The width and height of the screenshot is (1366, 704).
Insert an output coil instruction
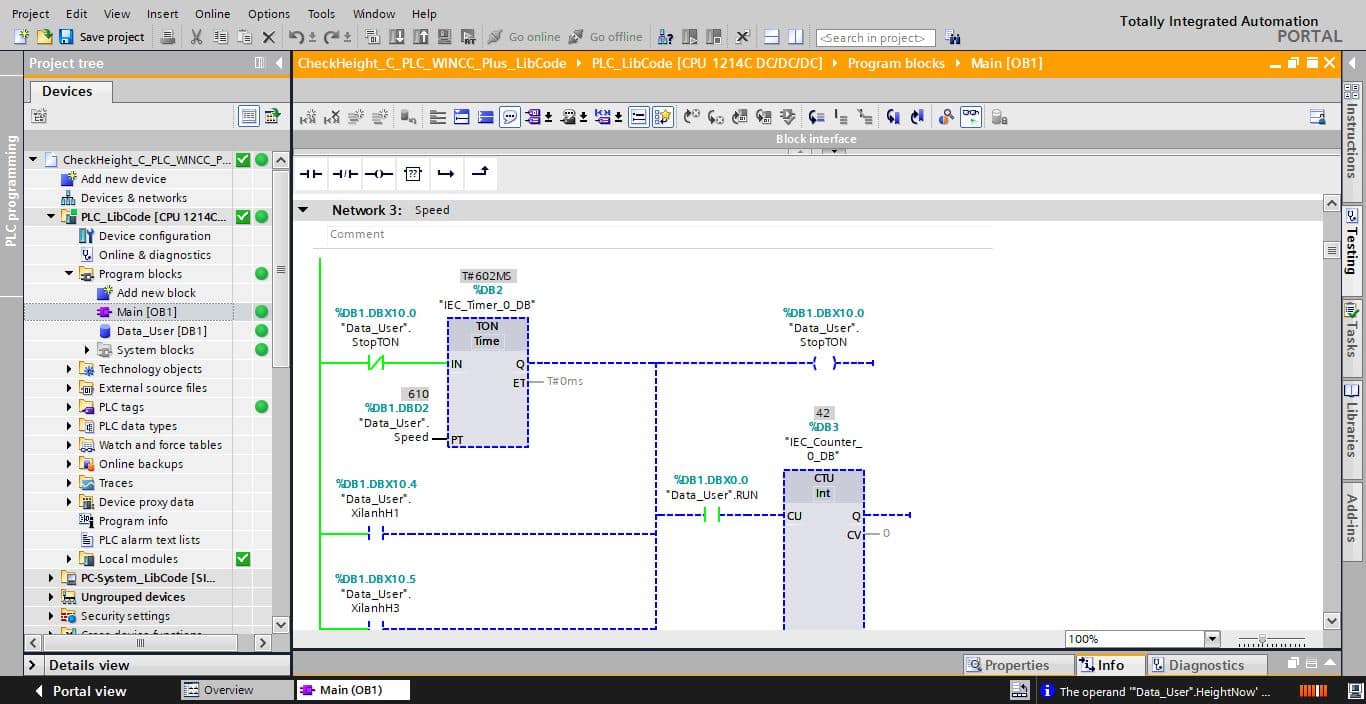point(379,174)
